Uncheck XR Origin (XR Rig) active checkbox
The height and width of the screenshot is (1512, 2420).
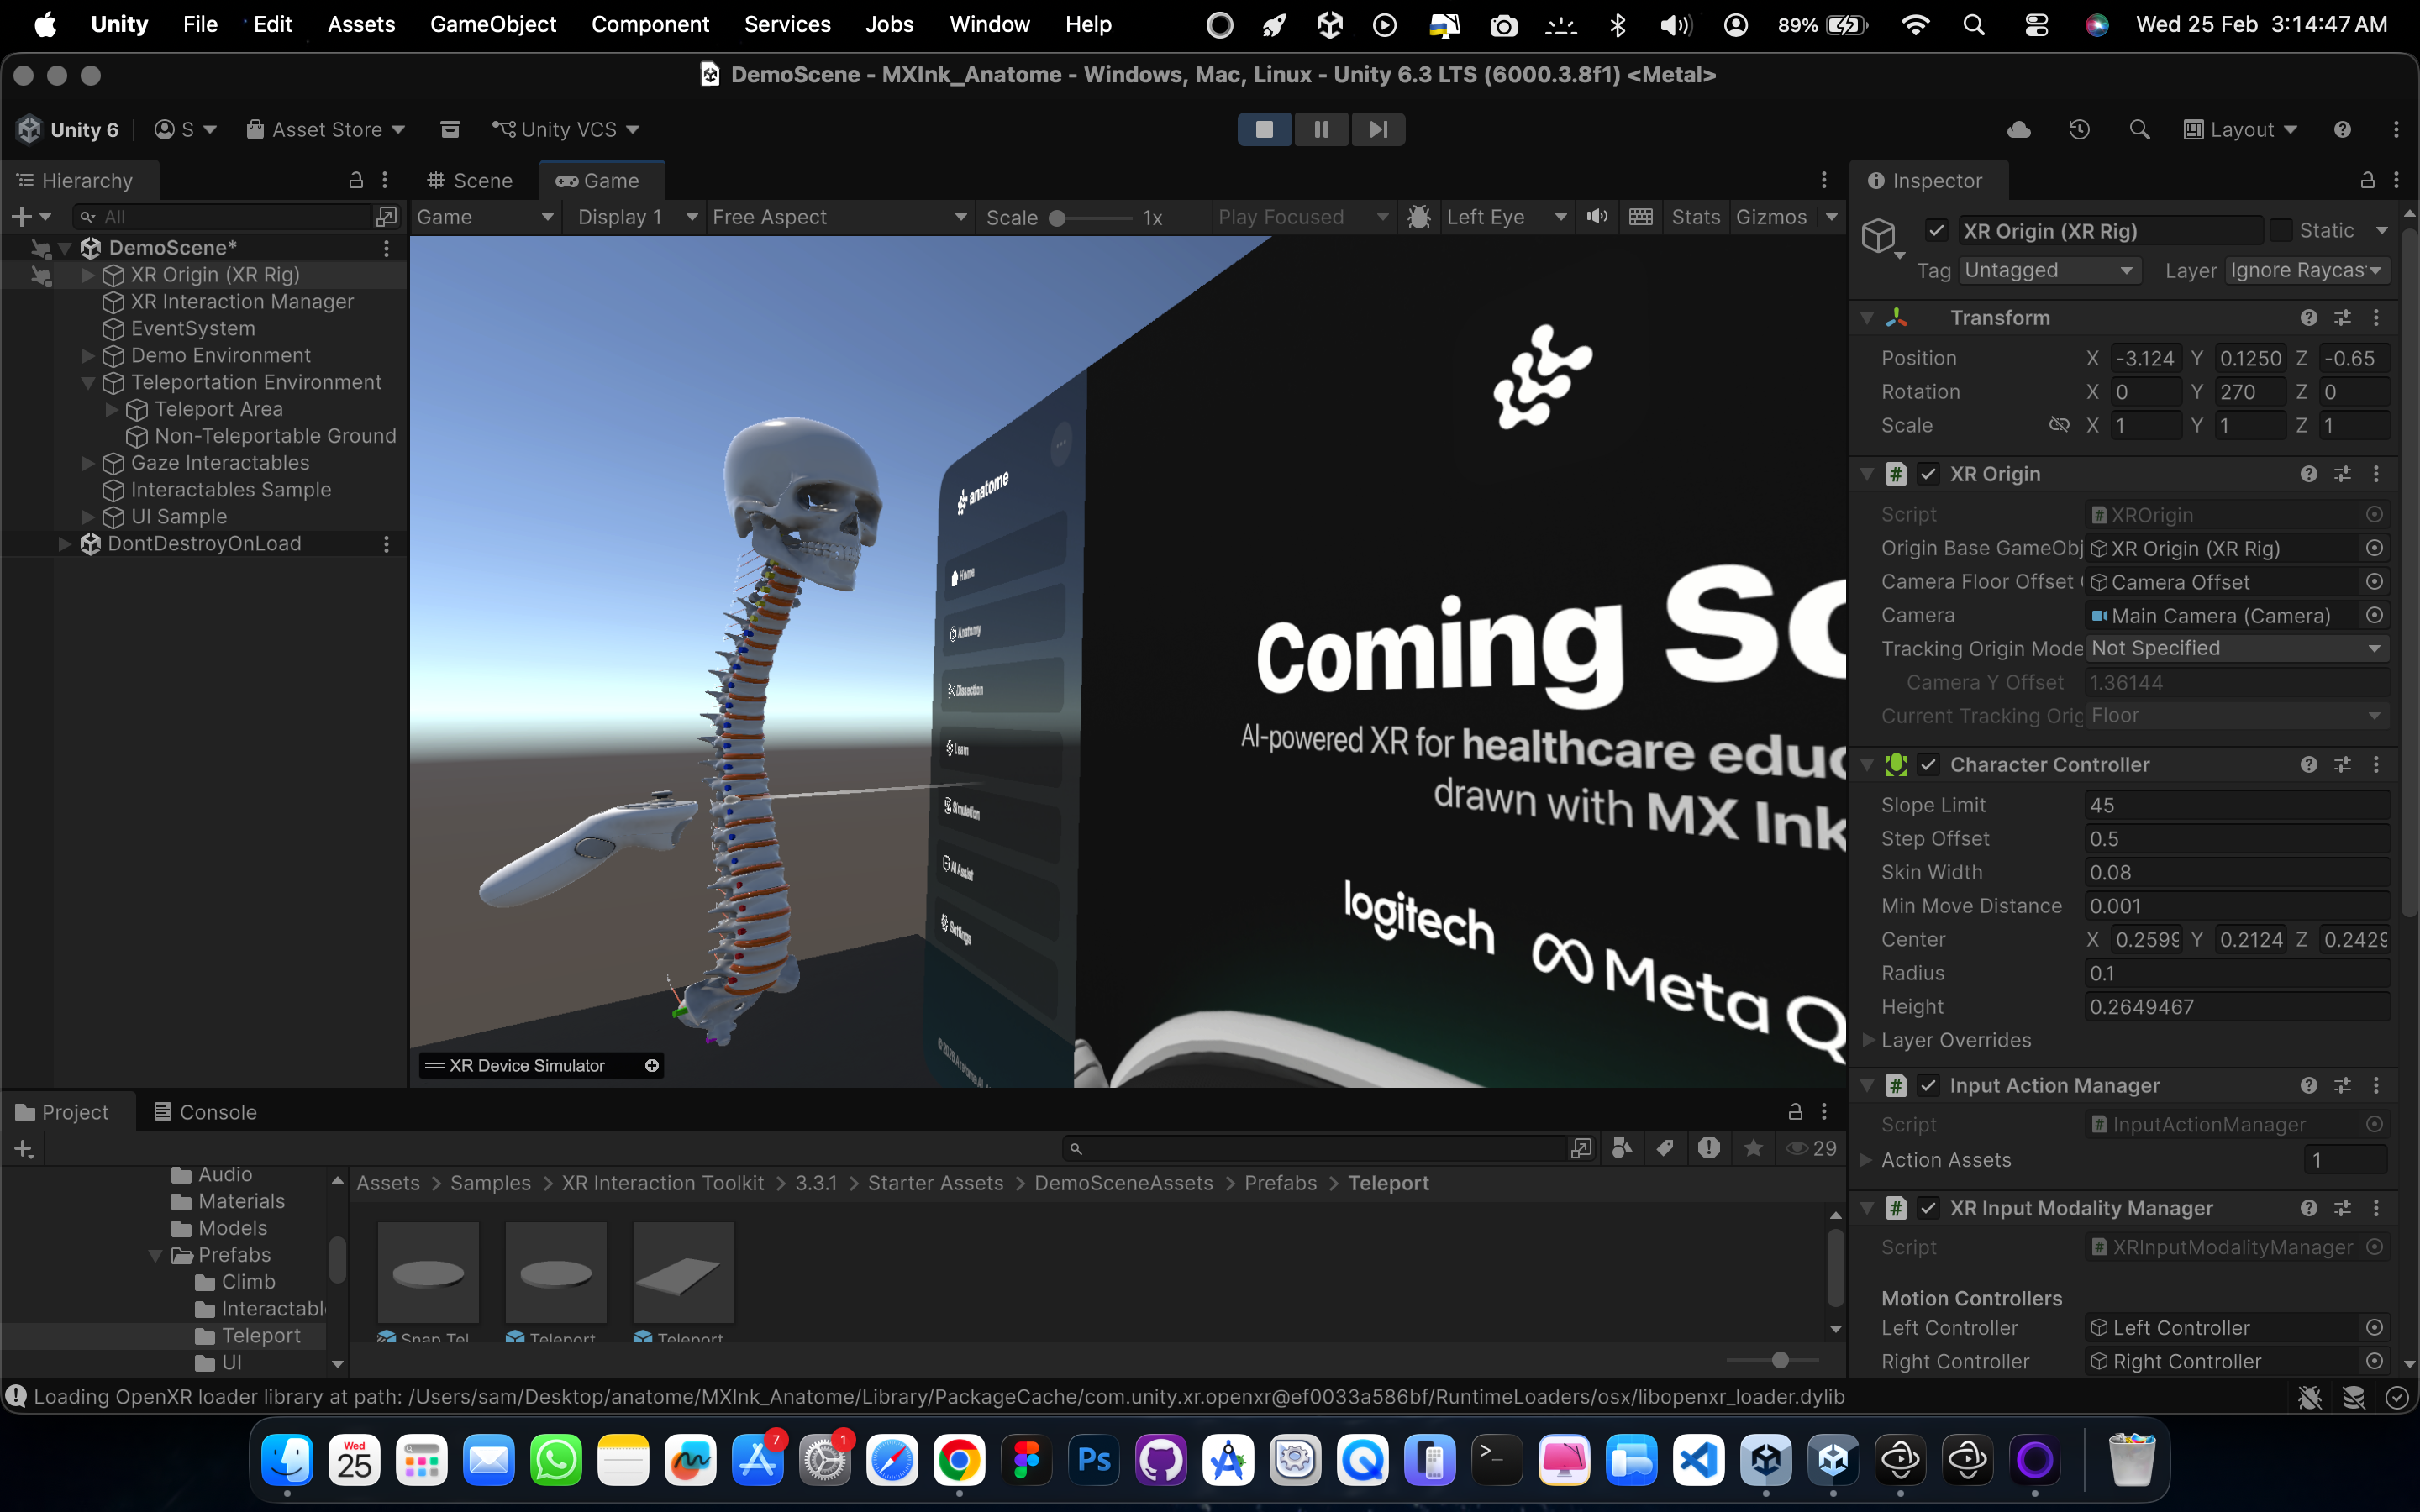pyautogui.click(x=1937, y=231)
